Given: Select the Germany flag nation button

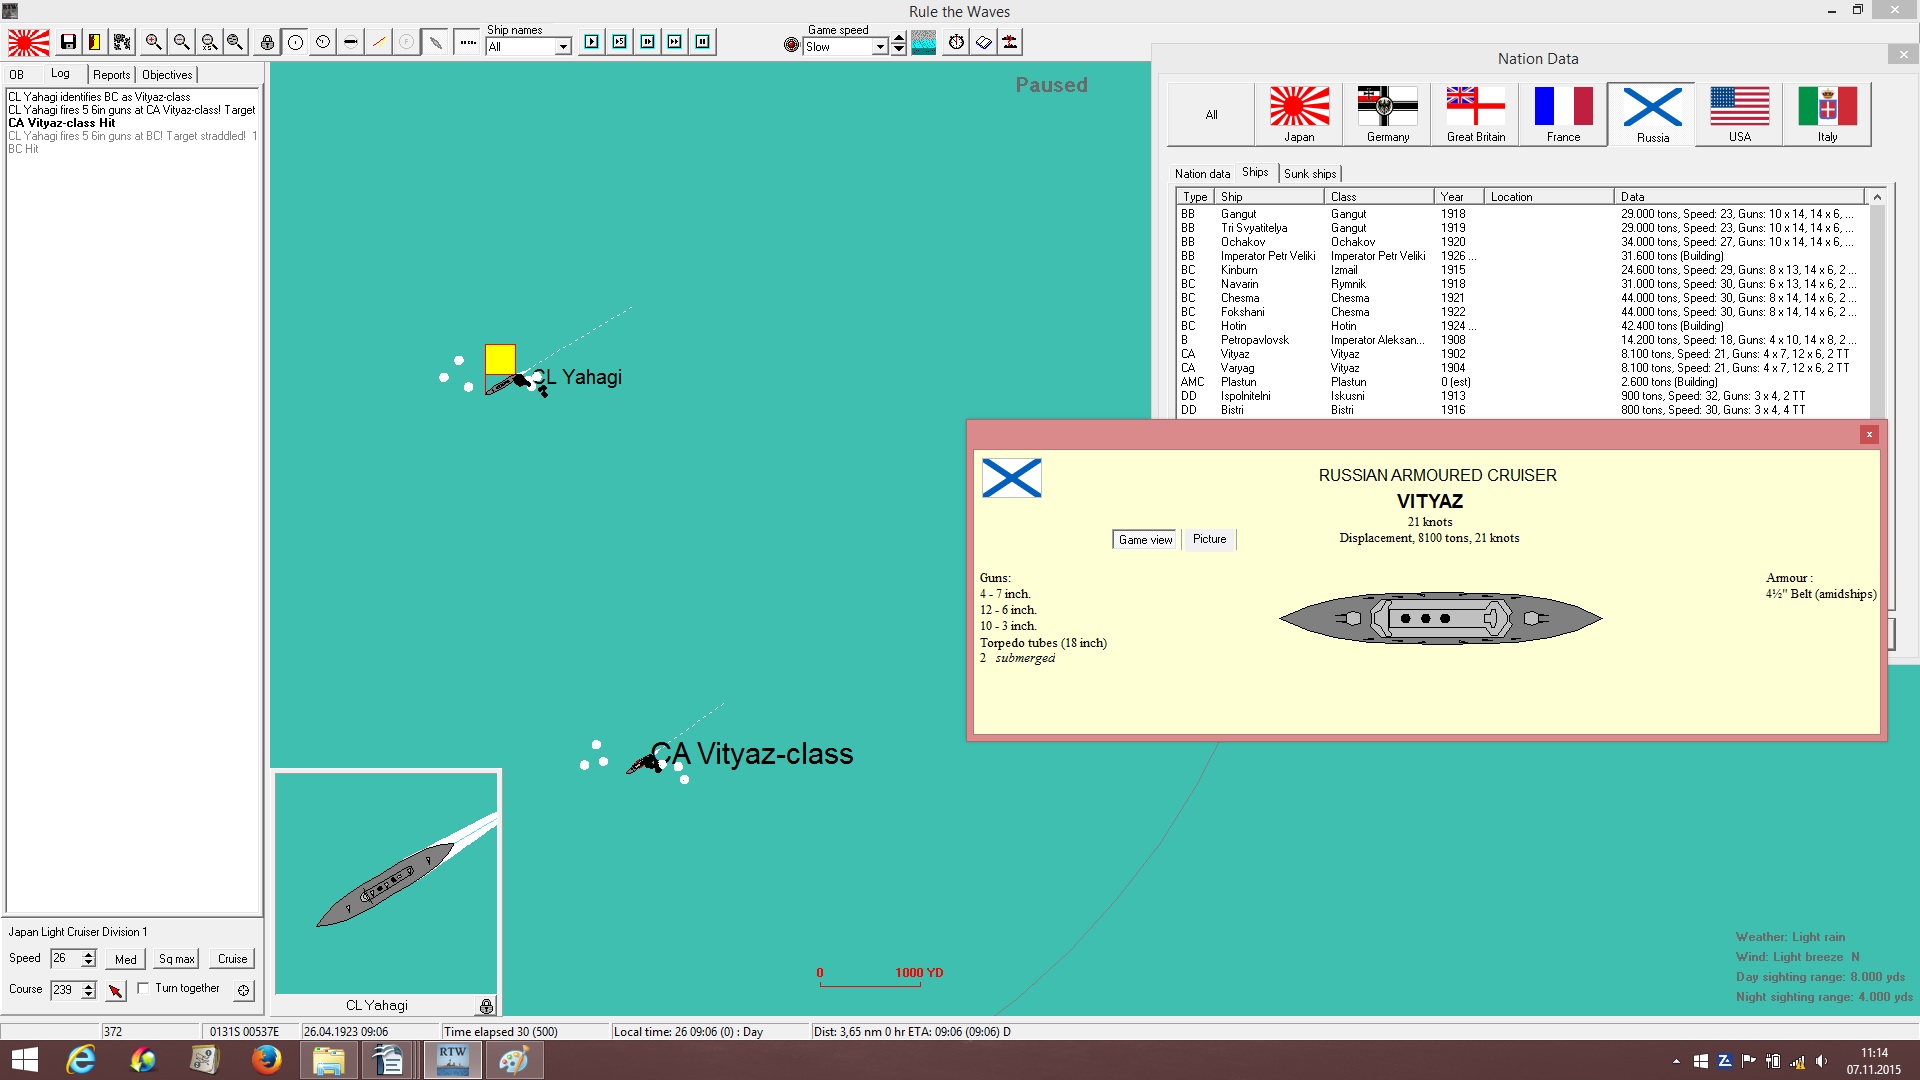Looking at the screenshot, I should pyautogui.click(x=1387, y=114).
